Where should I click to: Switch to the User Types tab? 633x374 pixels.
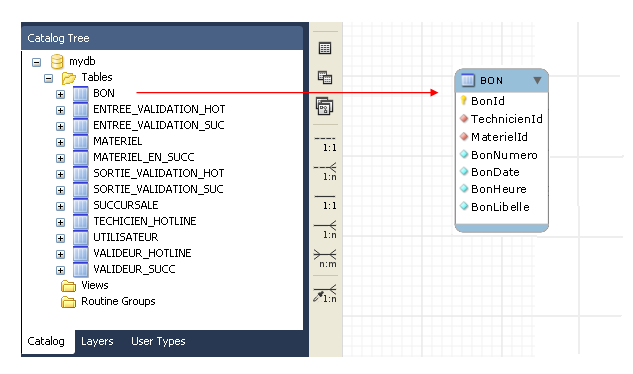(158, 341)
